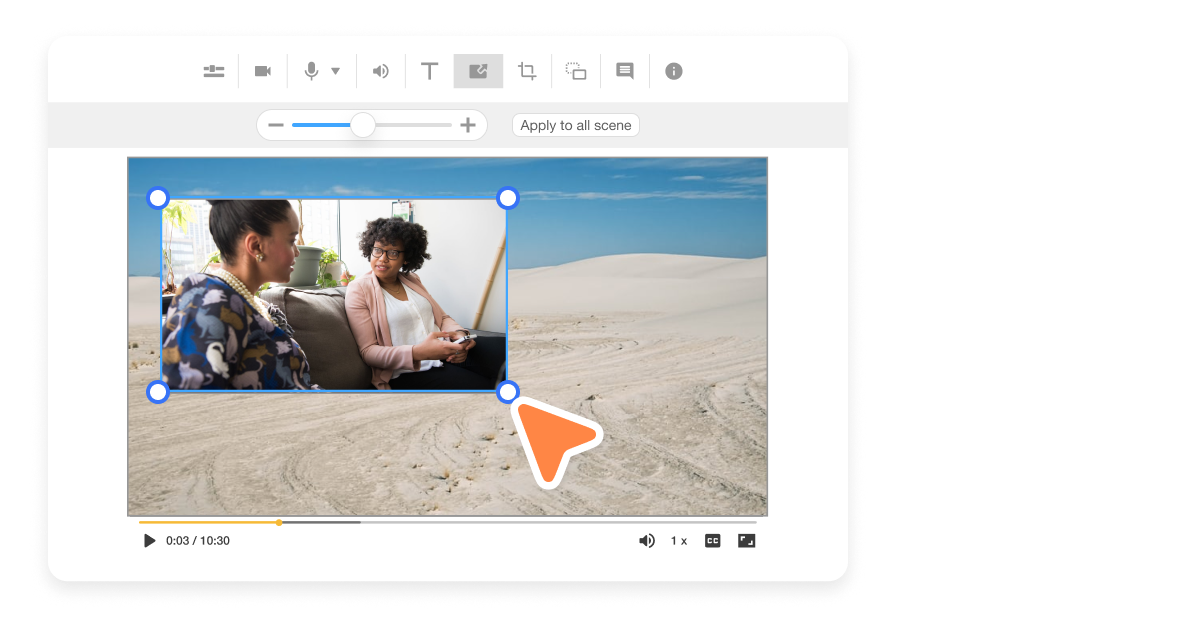Open the 1x playback speed selector
The height and width of the screenshot is (636, 1200).
tap(679, 540)
